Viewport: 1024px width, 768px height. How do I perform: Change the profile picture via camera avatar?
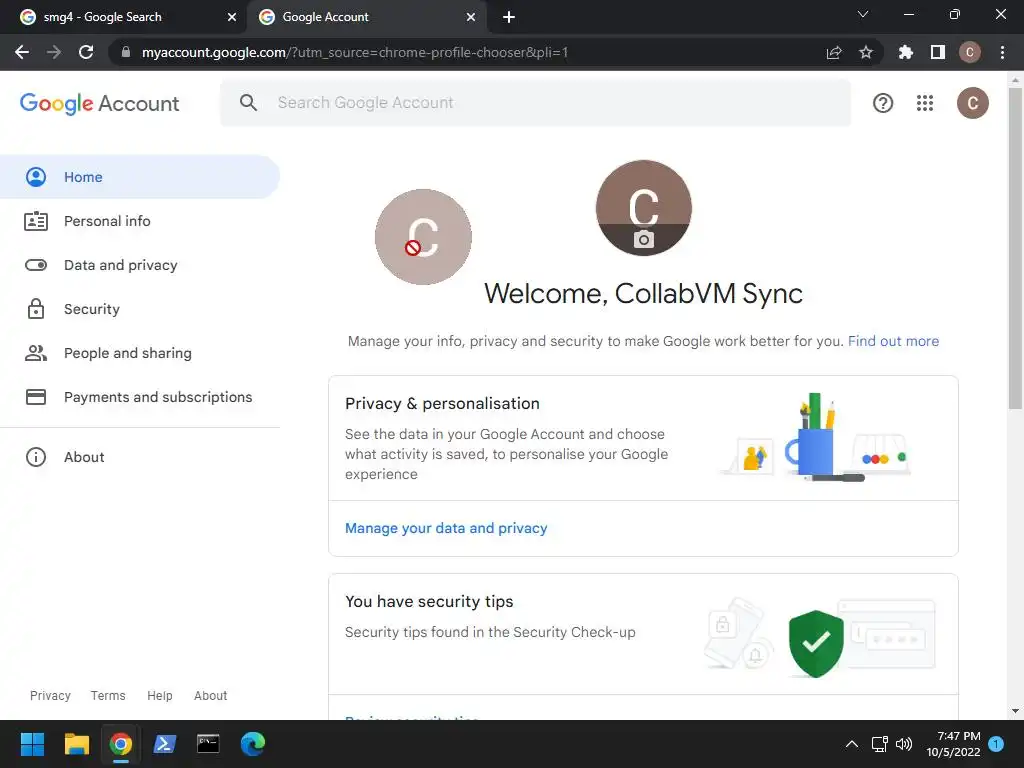point(643,208)
